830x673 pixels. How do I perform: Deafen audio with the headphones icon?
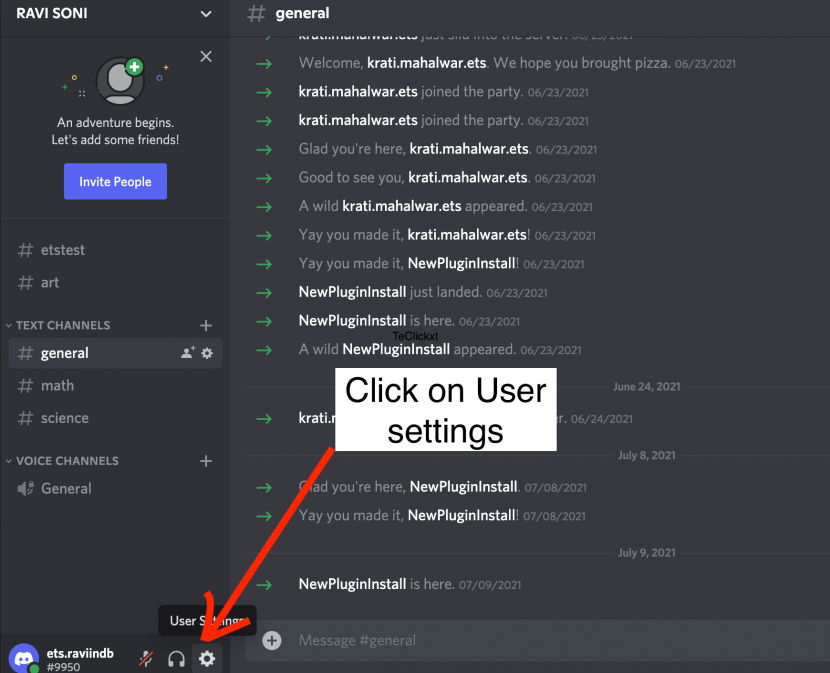[x=176, y=658]
